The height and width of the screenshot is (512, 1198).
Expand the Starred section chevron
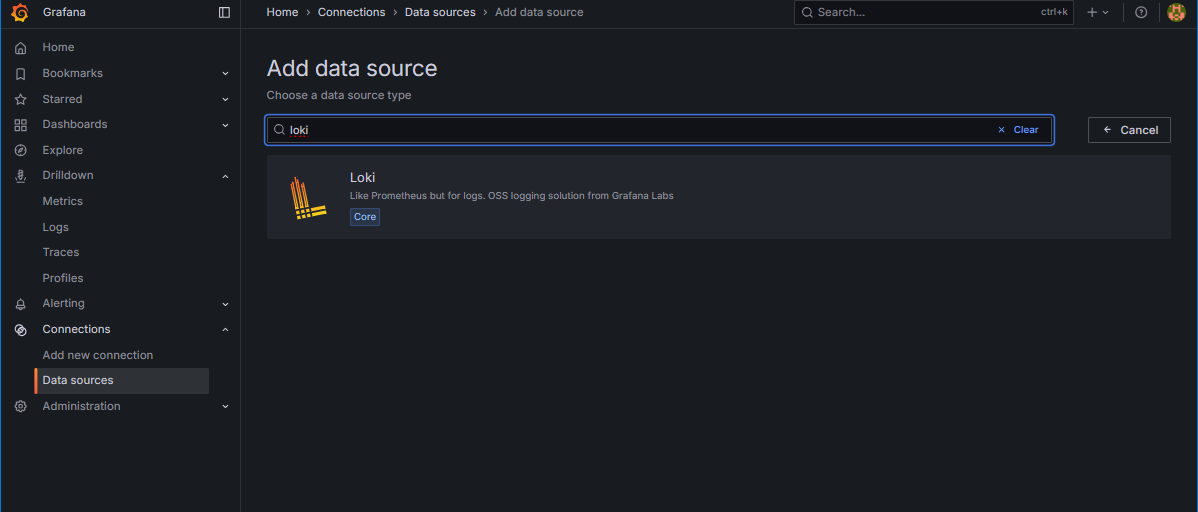click(225, 100)
